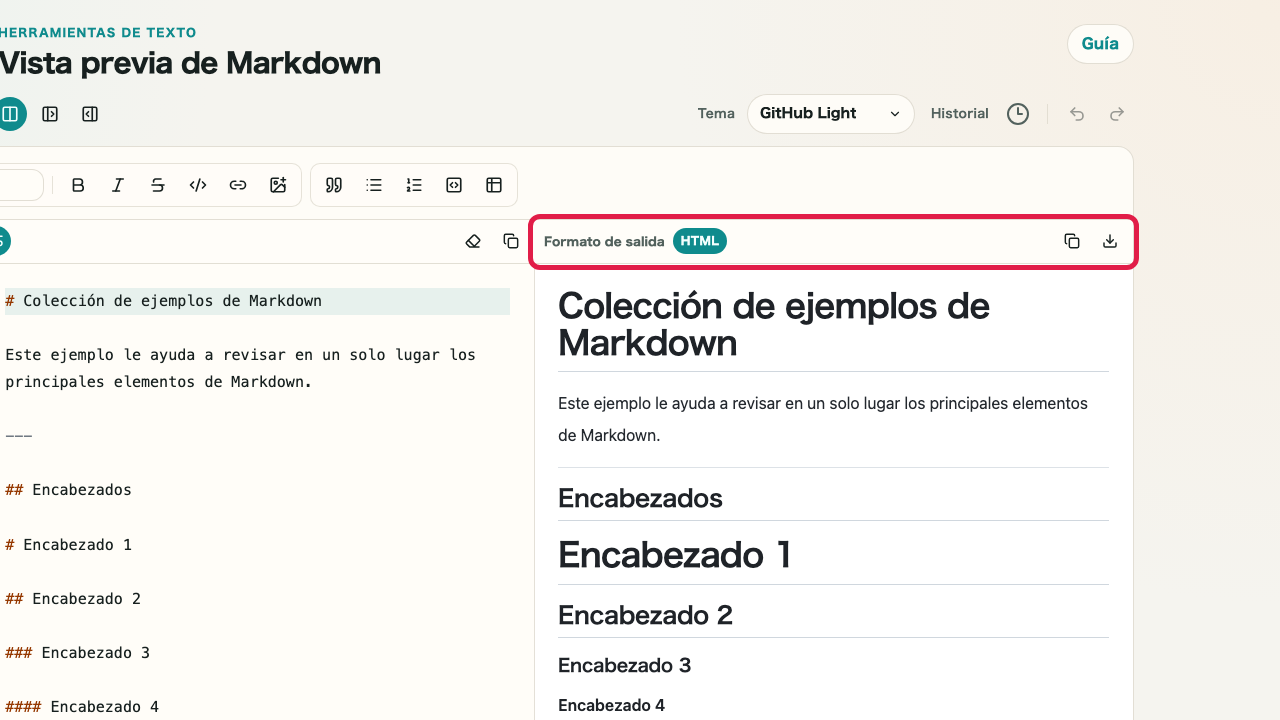This screenshot has width=1280, height=720.
Task: Click editor line '# Colección de ejemplos de Markdown'
Action: 257,301
